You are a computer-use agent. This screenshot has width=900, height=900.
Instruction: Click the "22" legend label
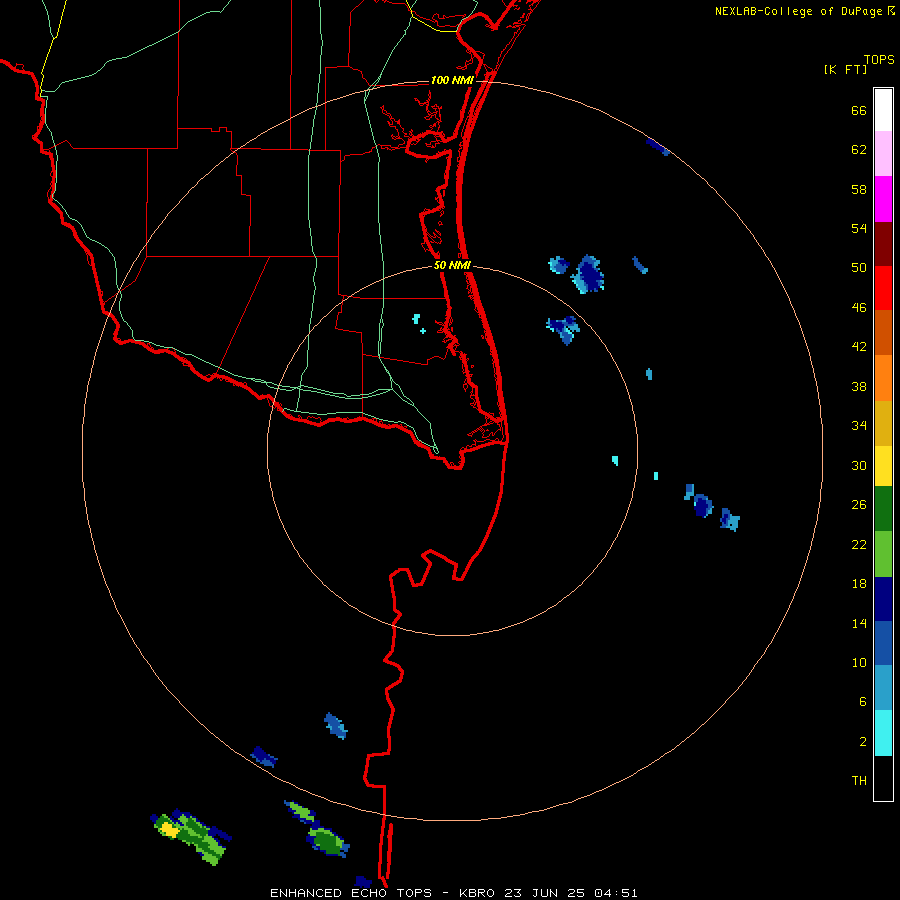(859, 544)
